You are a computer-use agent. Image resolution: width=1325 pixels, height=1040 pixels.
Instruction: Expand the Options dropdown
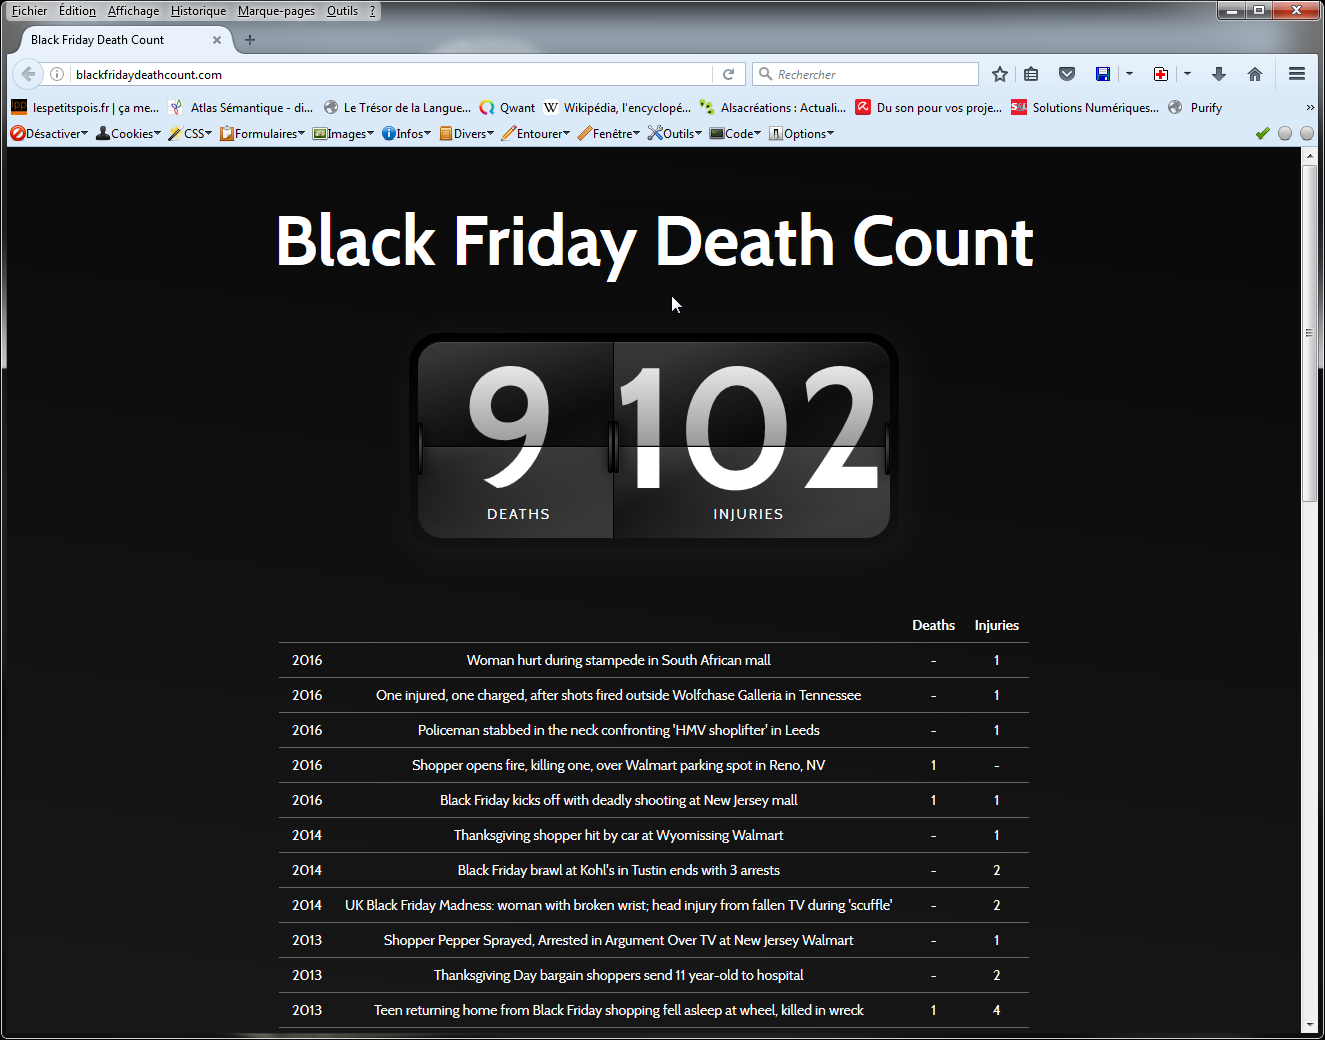point(801,133)
